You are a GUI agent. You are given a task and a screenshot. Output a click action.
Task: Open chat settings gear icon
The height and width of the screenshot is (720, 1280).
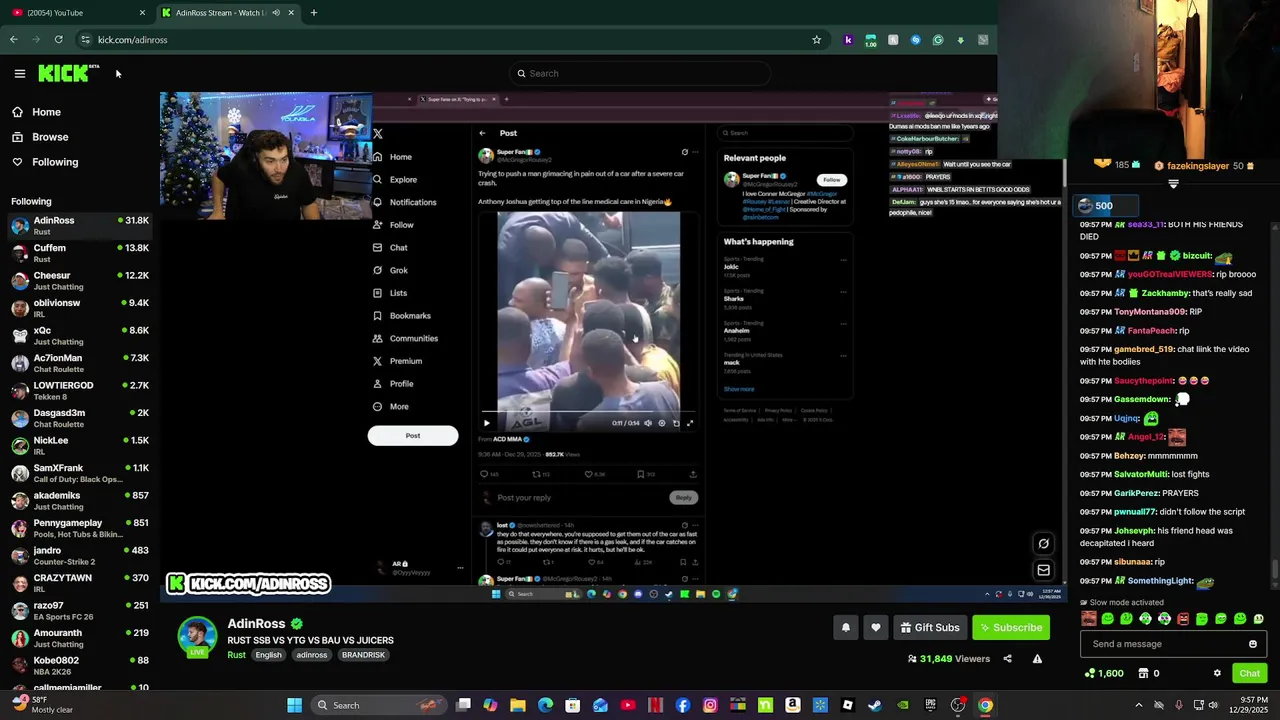coord(1217,673)
